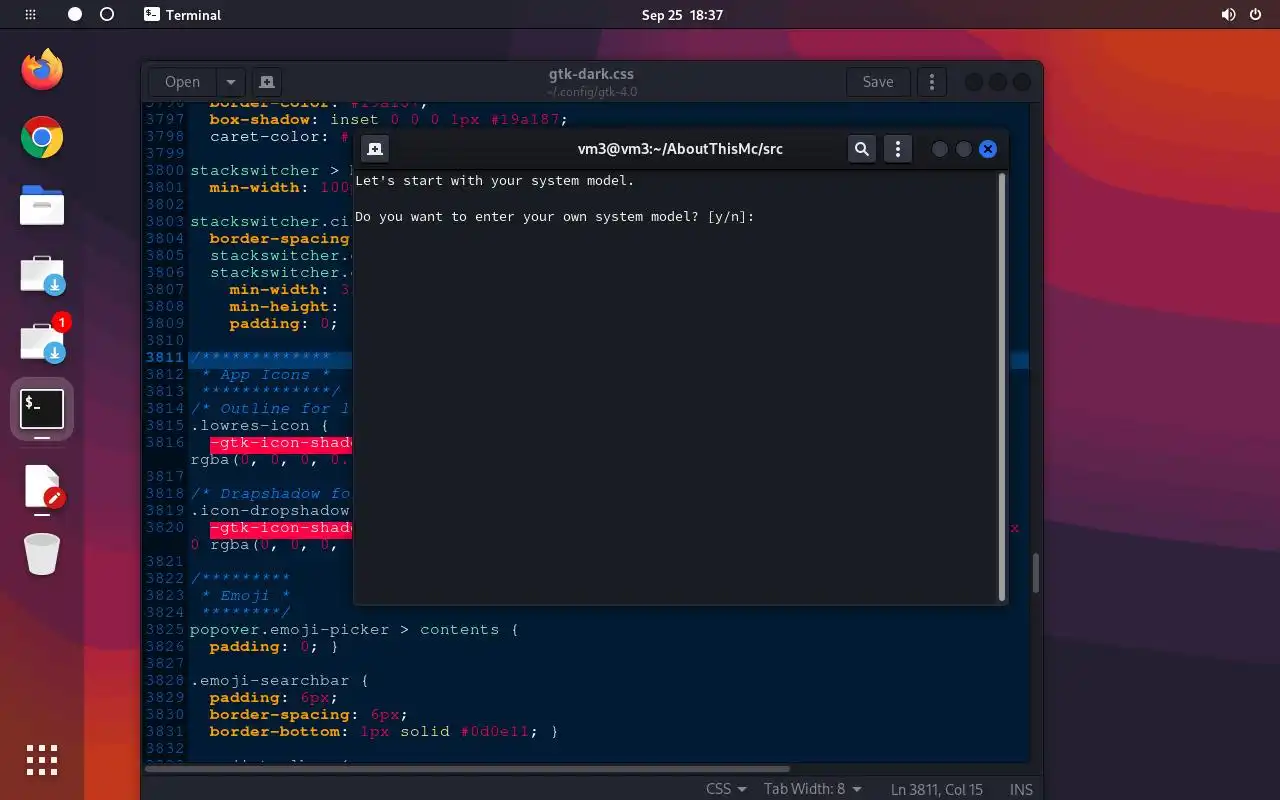Click 'Let's start with your system model' text
The height and width of the screenshot is (800, 1280).
(494, 181)
